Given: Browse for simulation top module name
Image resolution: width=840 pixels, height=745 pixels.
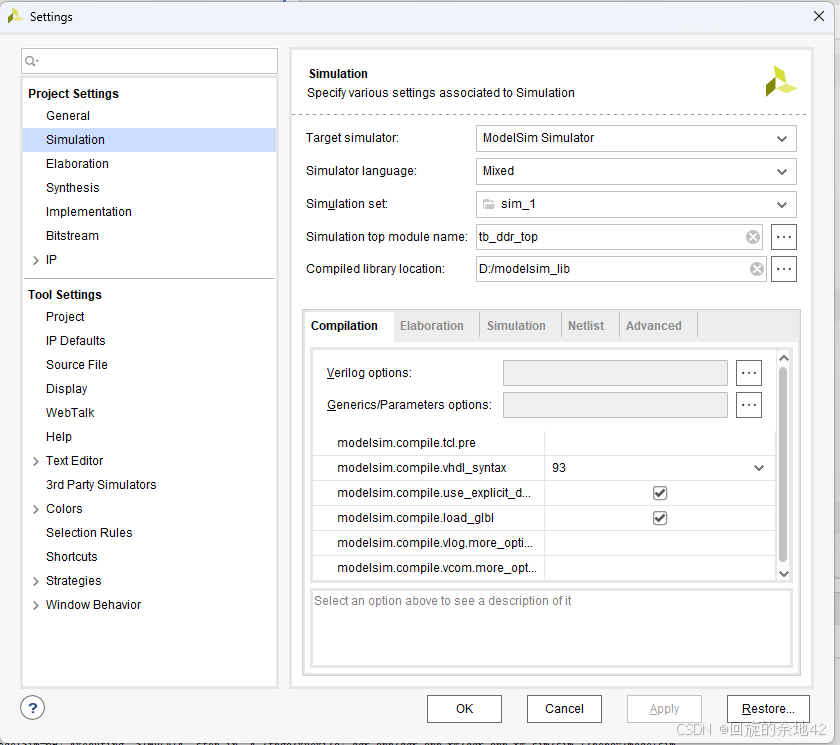Looking at the screenshot, I should [x=784, y=237].
